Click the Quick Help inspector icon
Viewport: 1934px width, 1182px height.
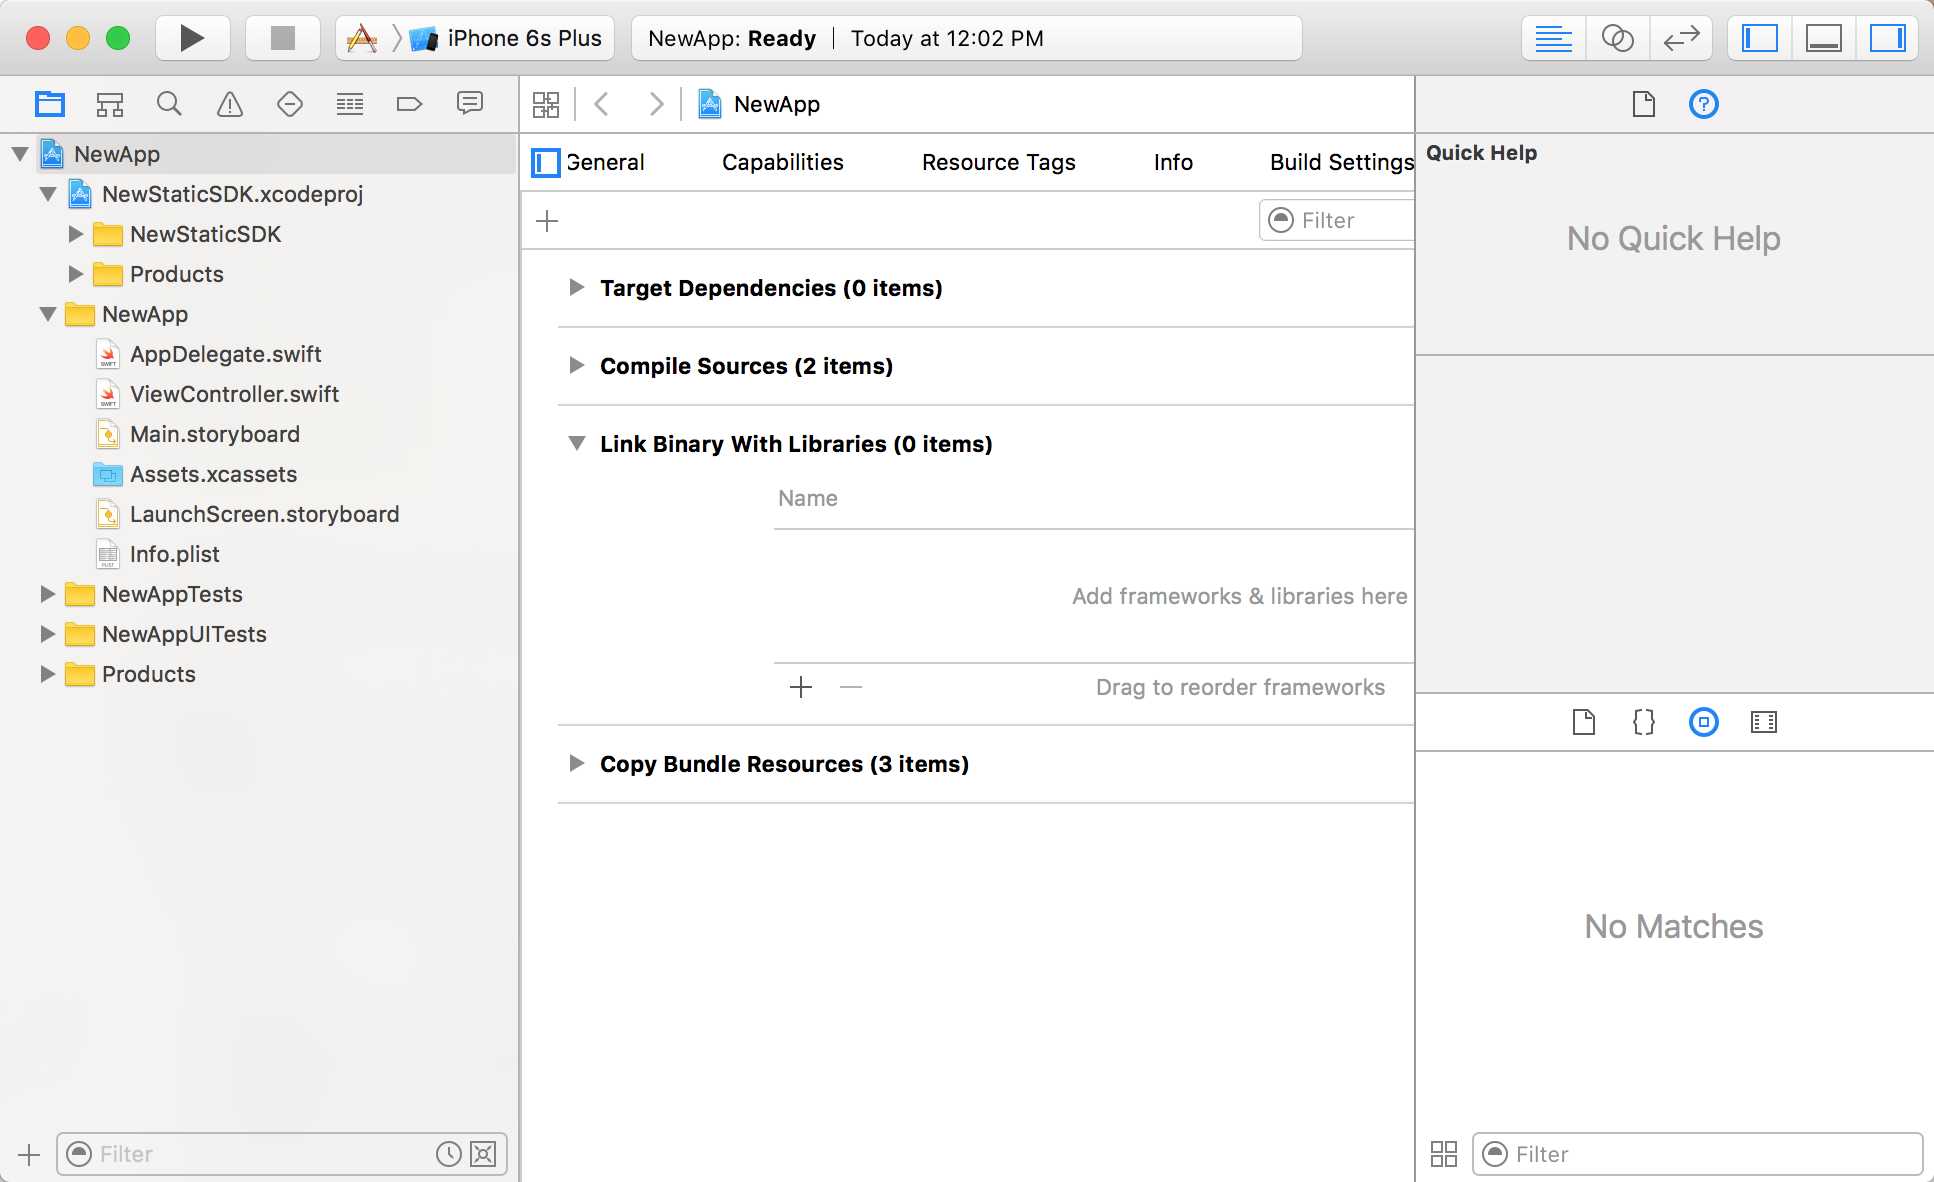[x=1702, y=104]
